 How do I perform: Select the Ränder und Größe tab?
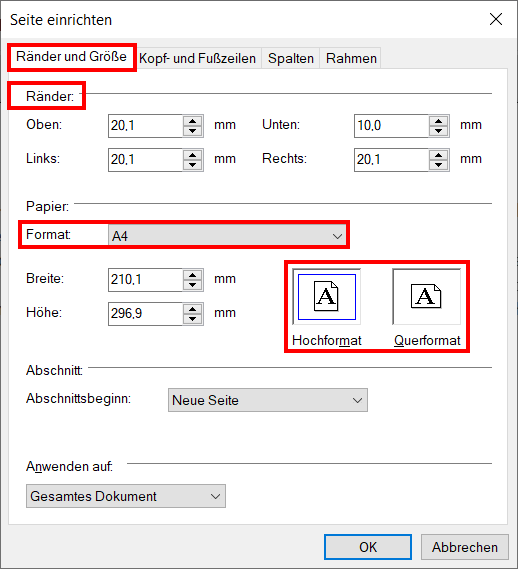click(72, 57)
